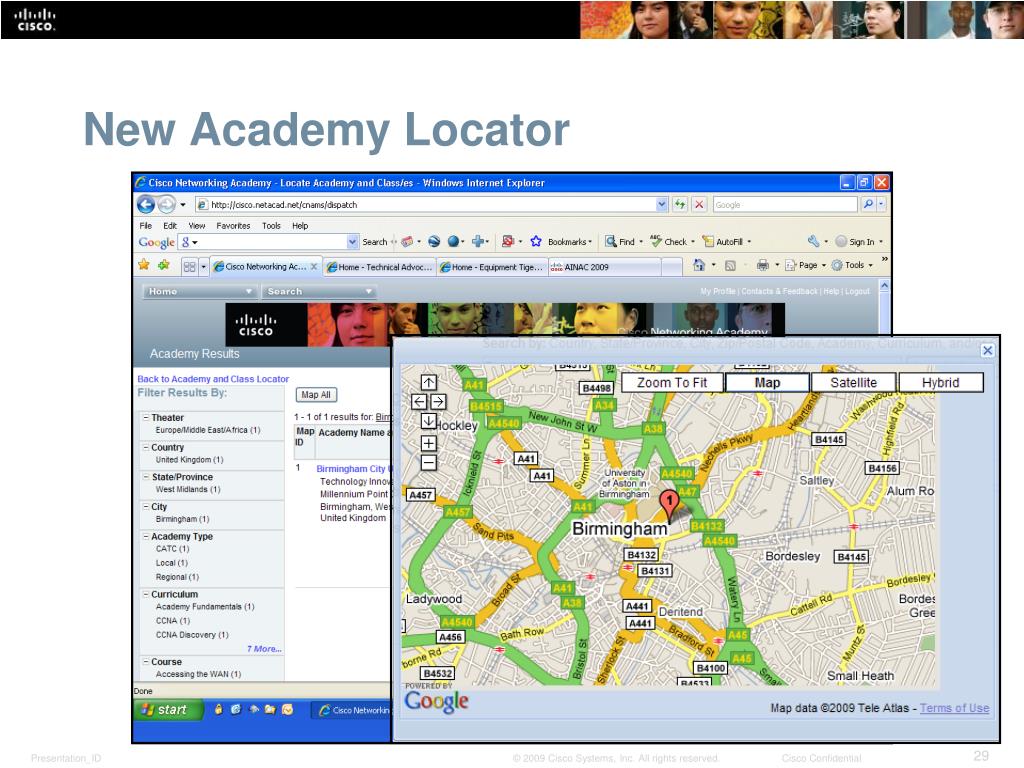Click page scrollbar up arrow
Viewport: 1024px width, 768px height.
tap(884, 285)
